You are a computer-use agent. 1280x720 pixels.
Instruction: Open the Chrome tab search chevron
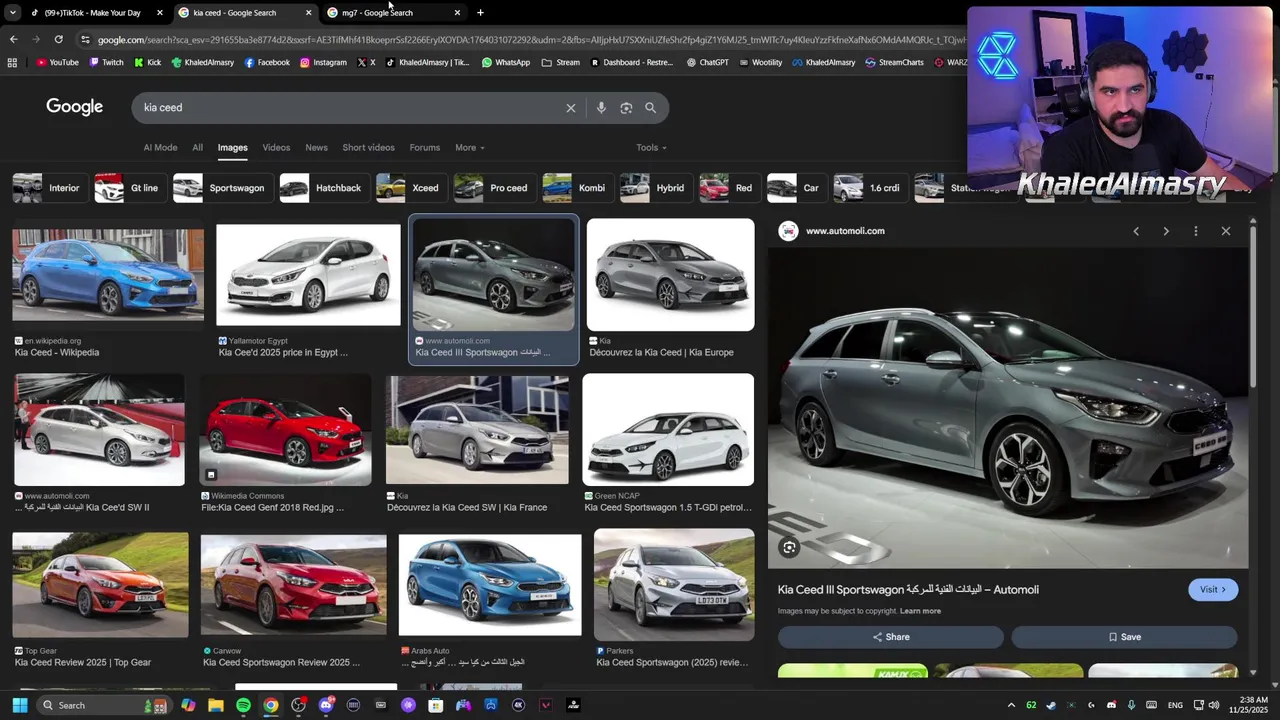(12, 13)
